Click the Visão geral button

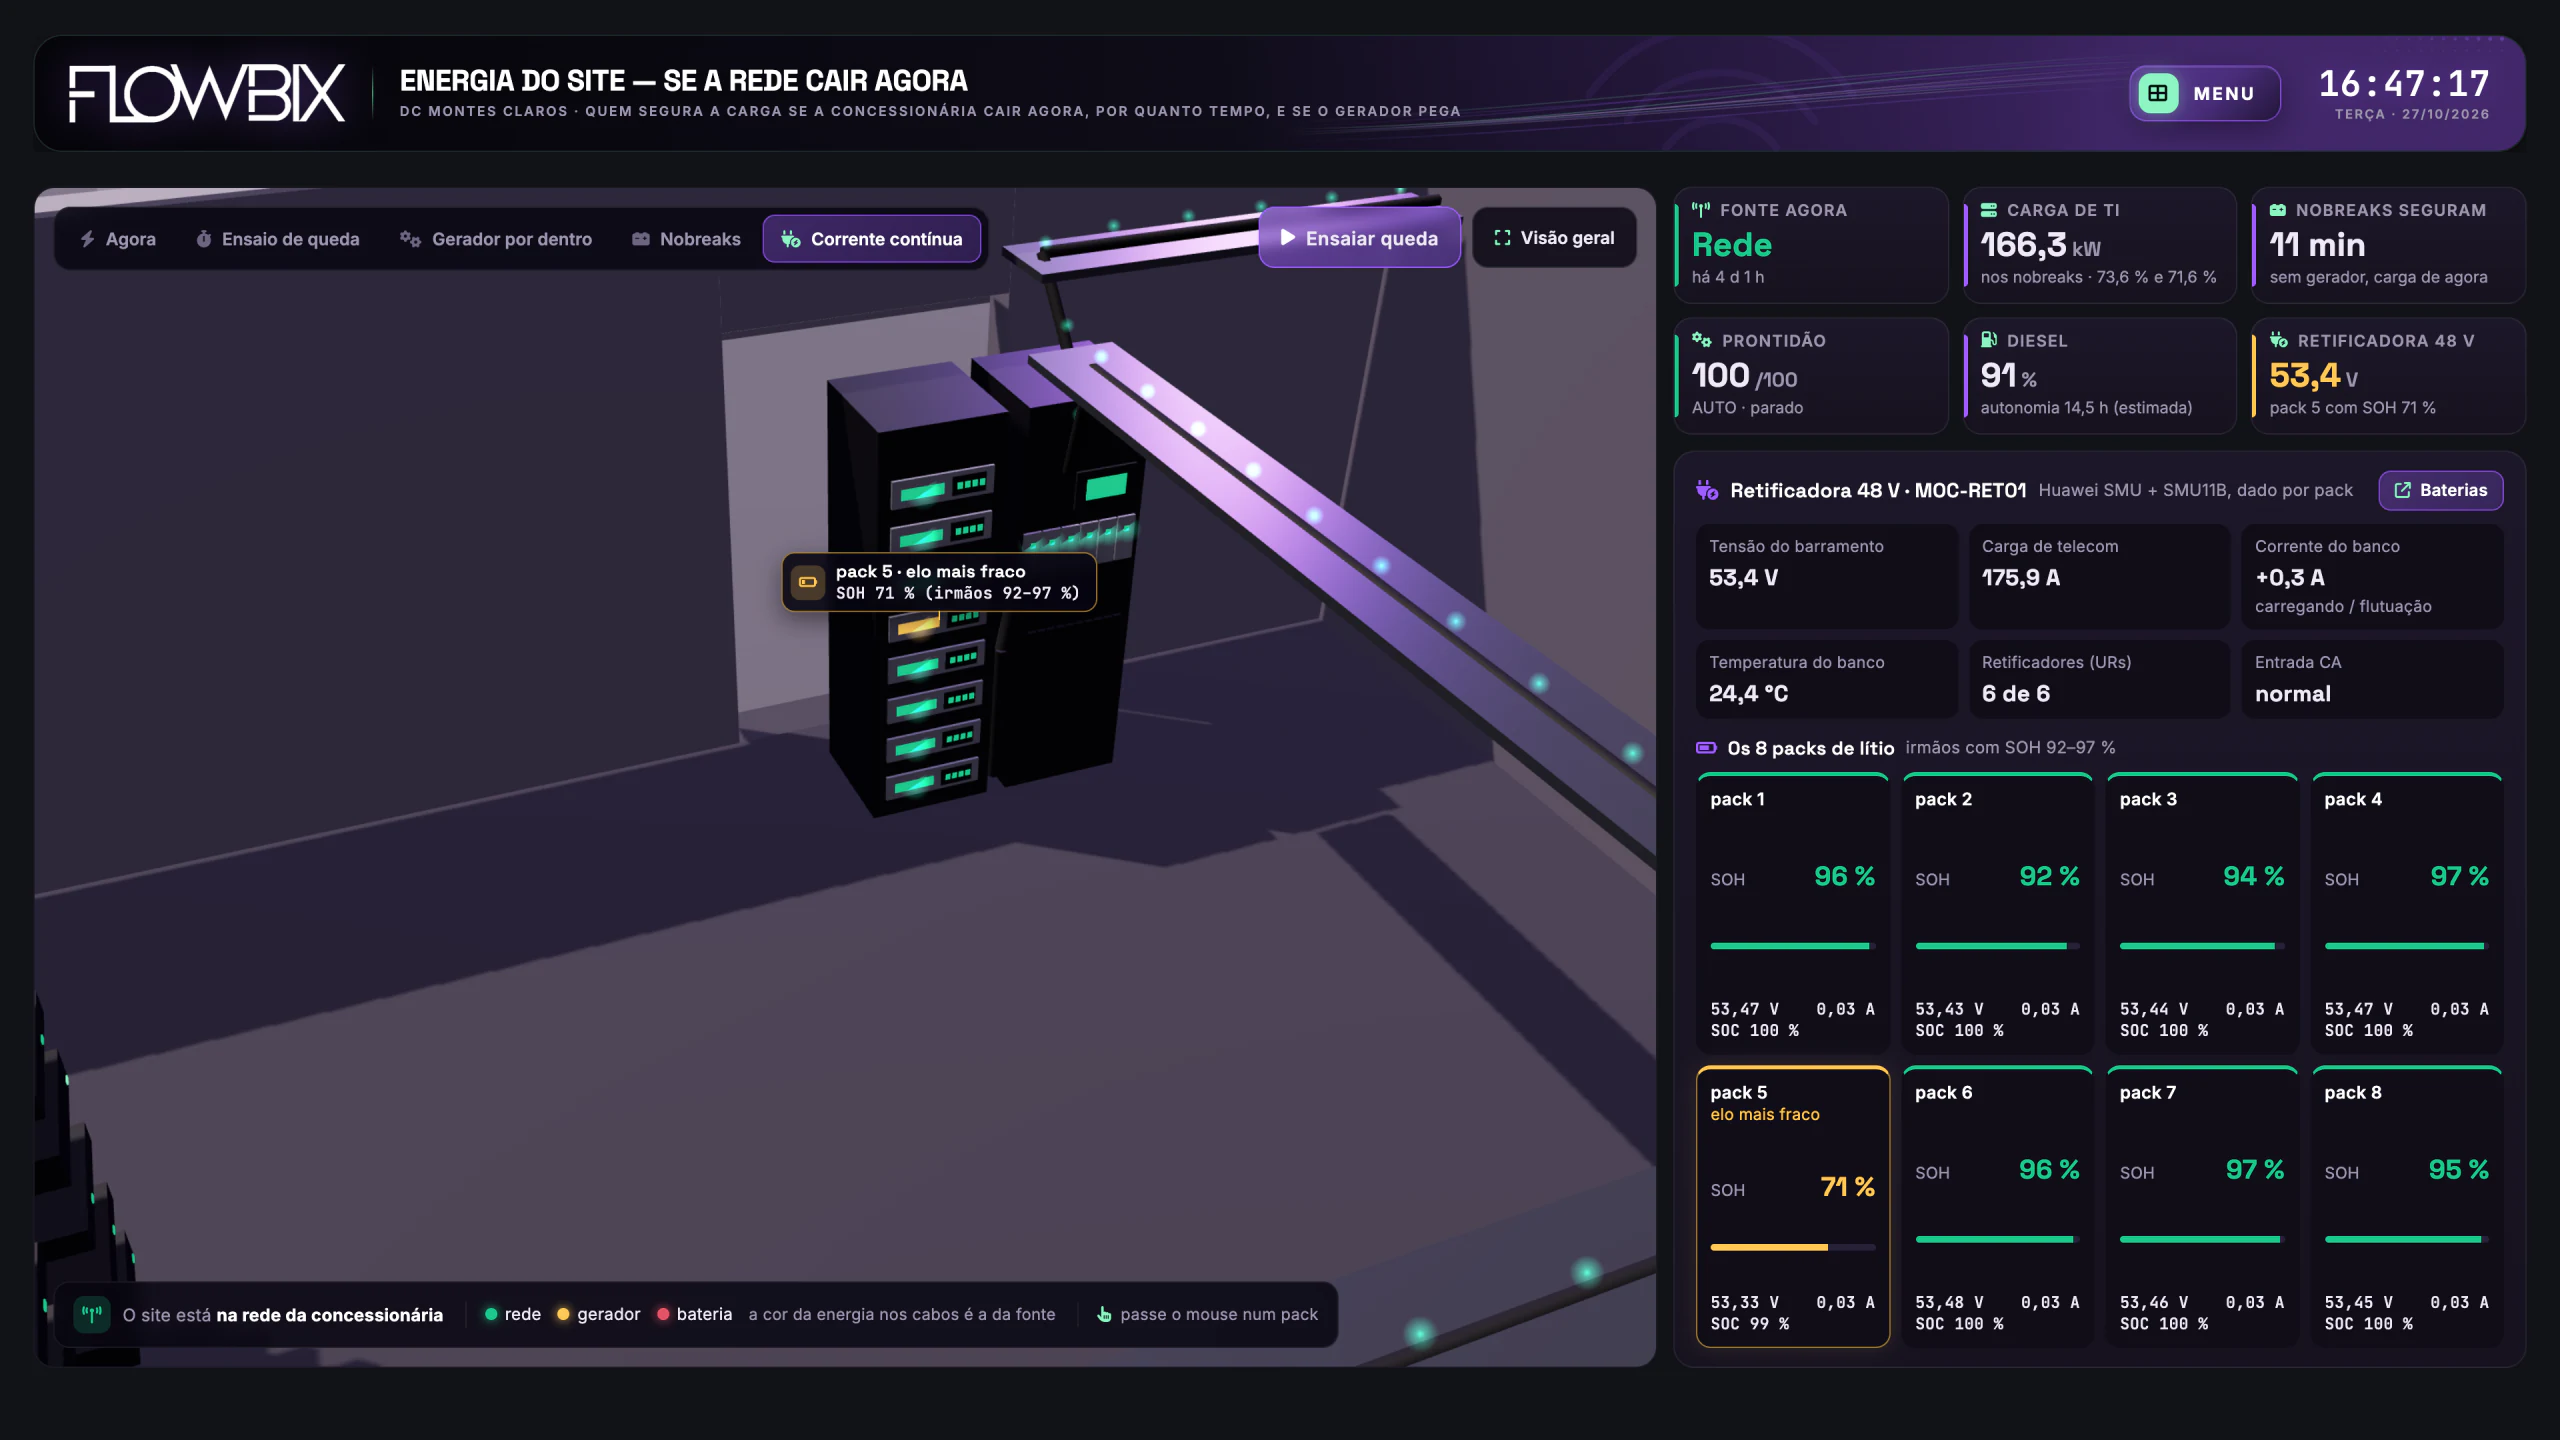click(1554, 238)
